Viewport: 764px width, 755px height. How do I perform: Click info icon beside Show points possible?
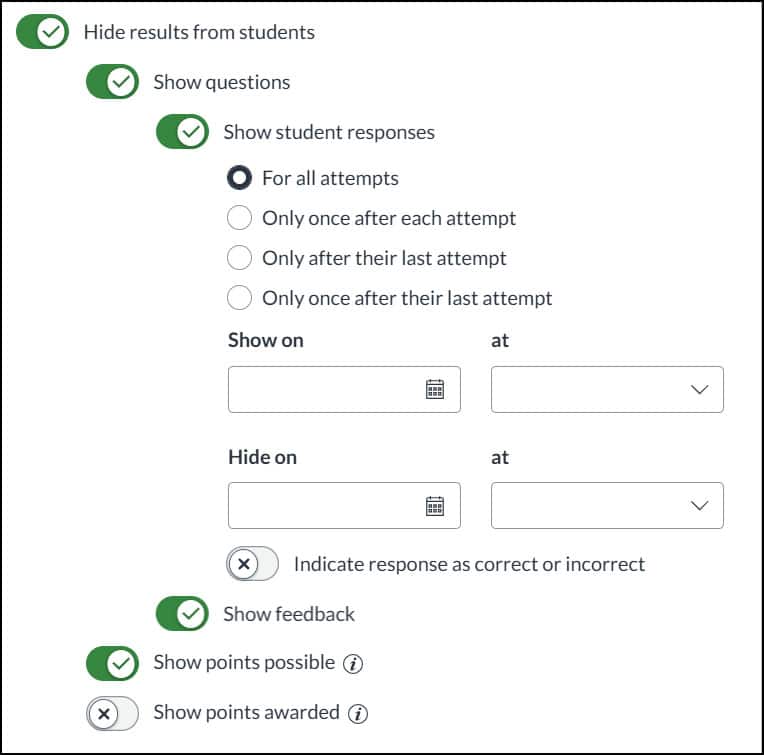pos(351,663)
